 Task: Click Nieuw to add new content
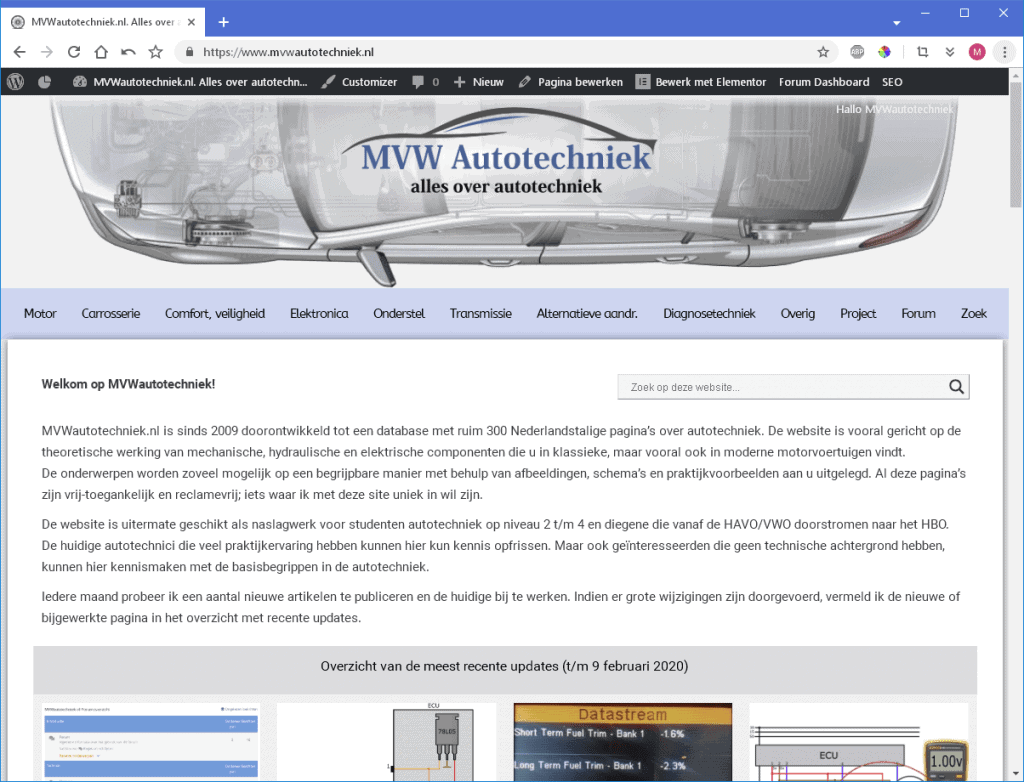click(x=479, y=82)
